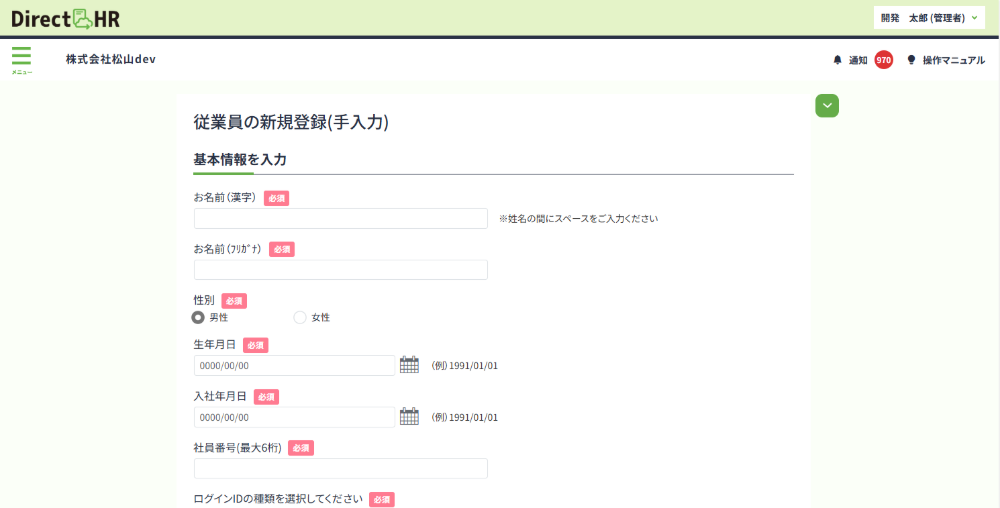Focus the 生年月日 date field

(x=294, y=365)
